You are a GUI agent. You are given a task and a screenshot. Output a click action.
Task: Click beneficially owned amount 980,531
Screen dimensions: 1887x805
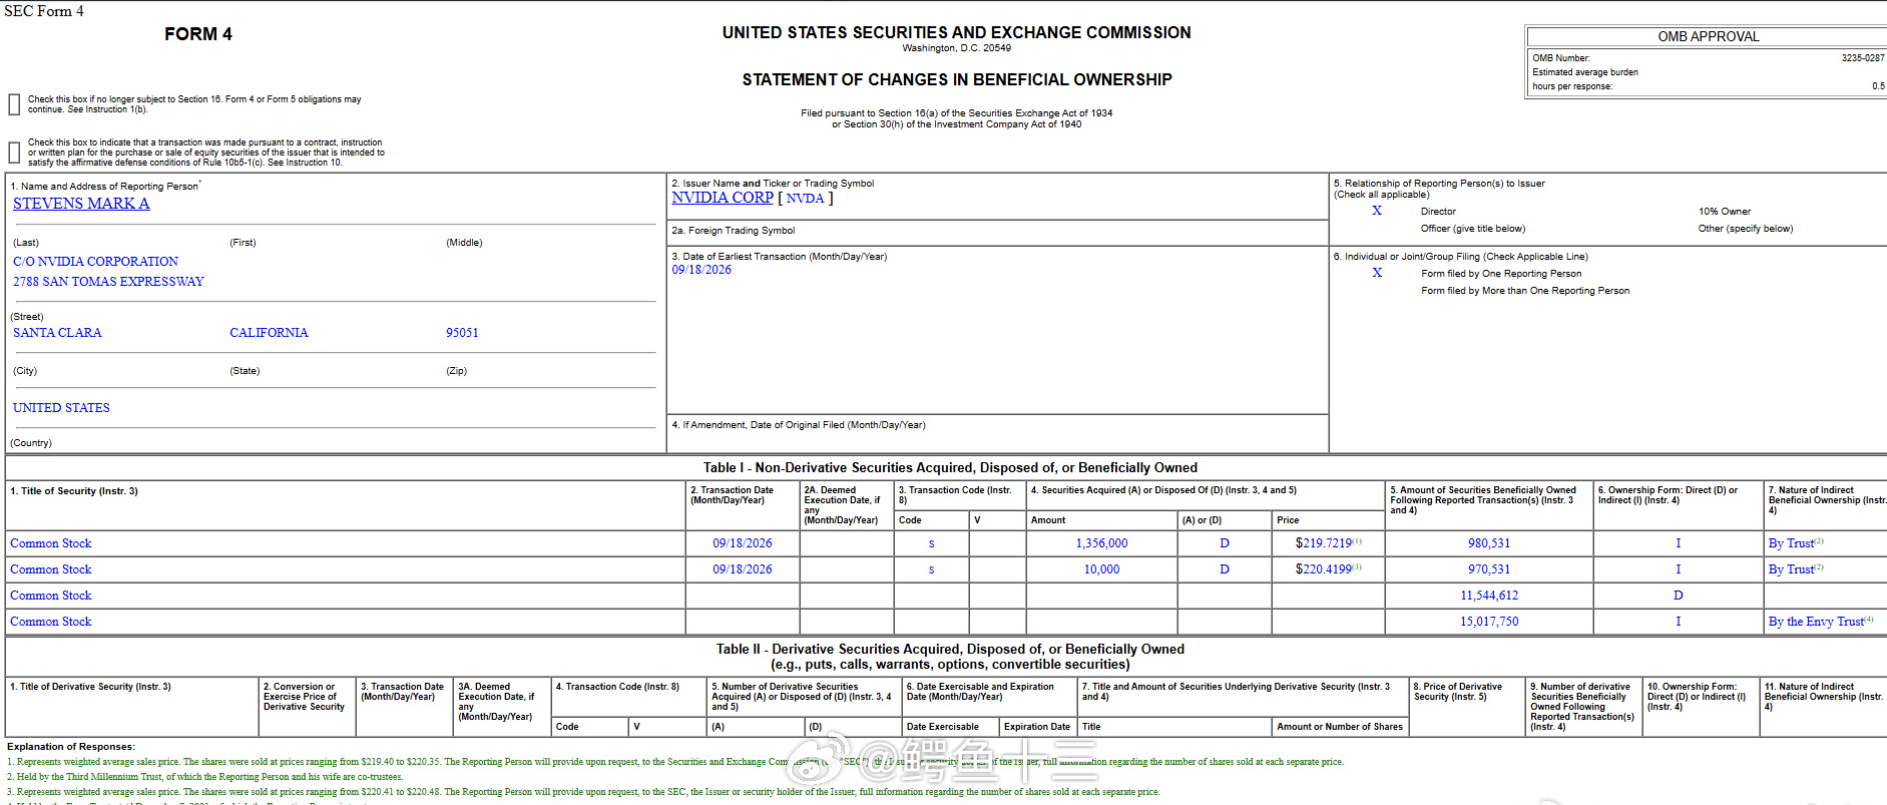(1489, 544)
